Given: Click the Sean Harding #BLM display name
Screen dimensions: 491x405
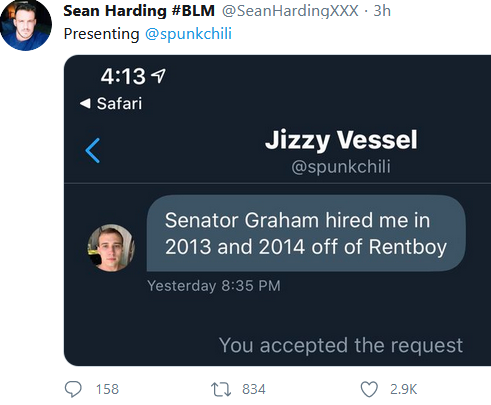Looking at the screenshot, I should pos(139,11).
